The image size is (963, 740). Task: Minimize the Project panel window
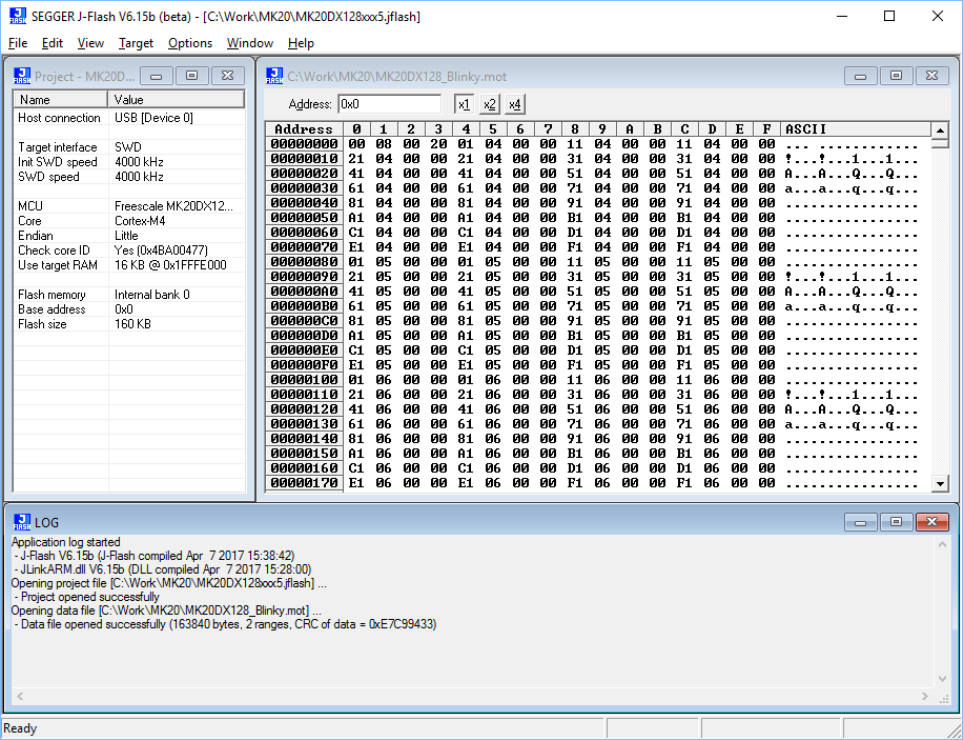pos(156,76)
